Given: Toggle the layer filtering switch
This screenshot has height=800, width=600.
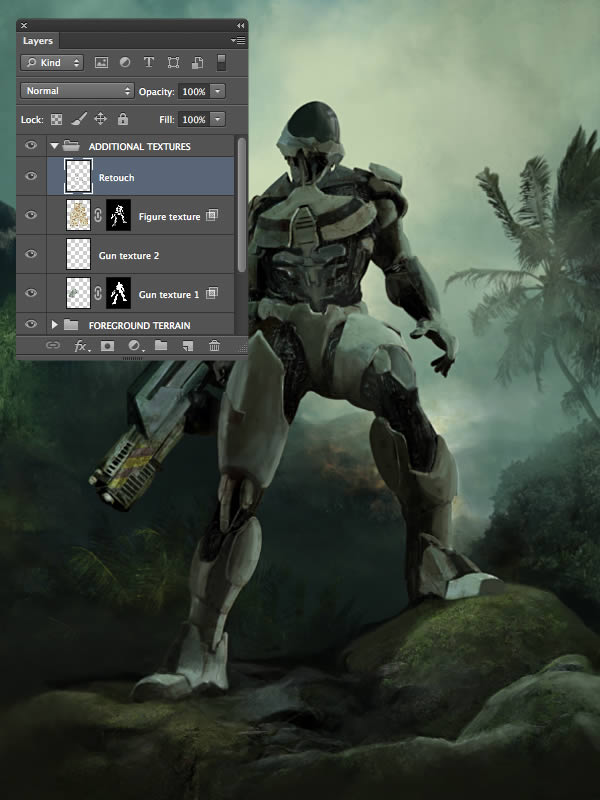Looking at the screenshot, I should click(221, 62).
